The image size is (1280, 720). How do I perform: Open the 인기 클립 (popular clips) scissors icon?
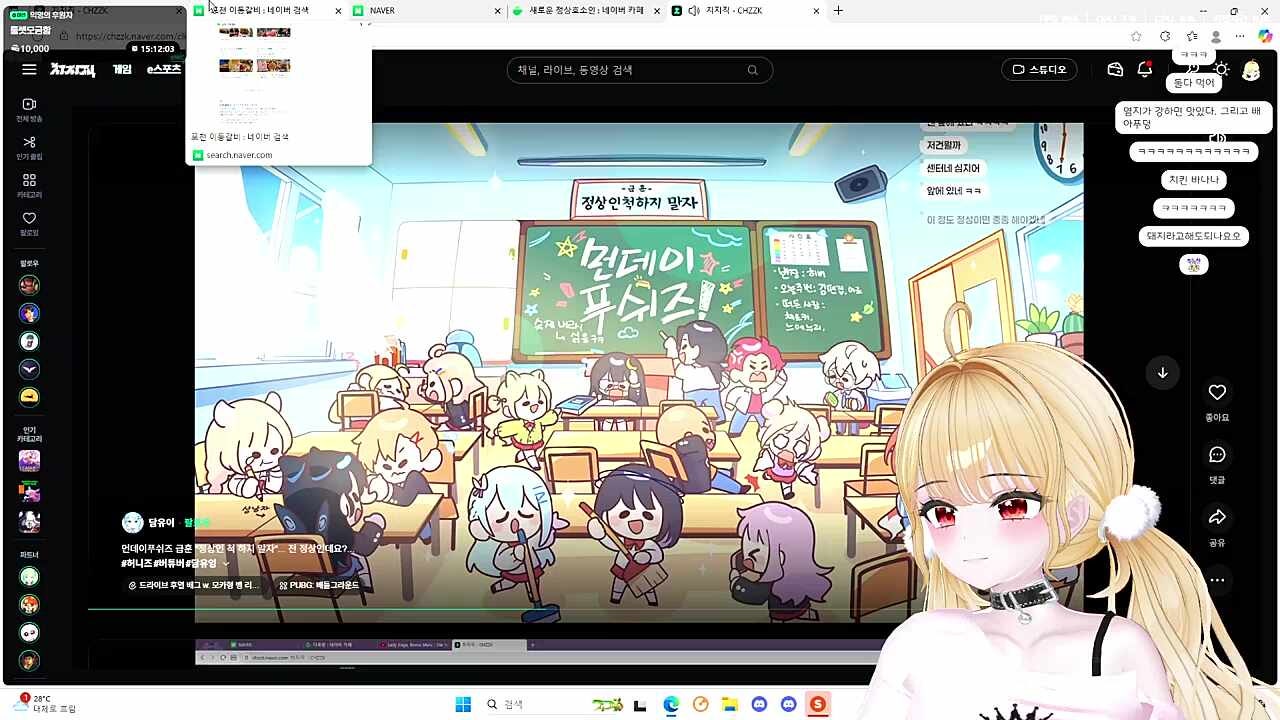[29, 143]
